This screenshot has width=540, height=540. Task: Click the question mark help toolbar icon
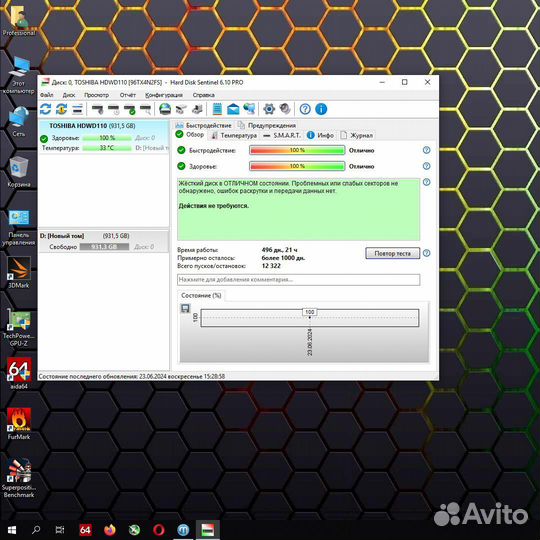coord(305,109)
